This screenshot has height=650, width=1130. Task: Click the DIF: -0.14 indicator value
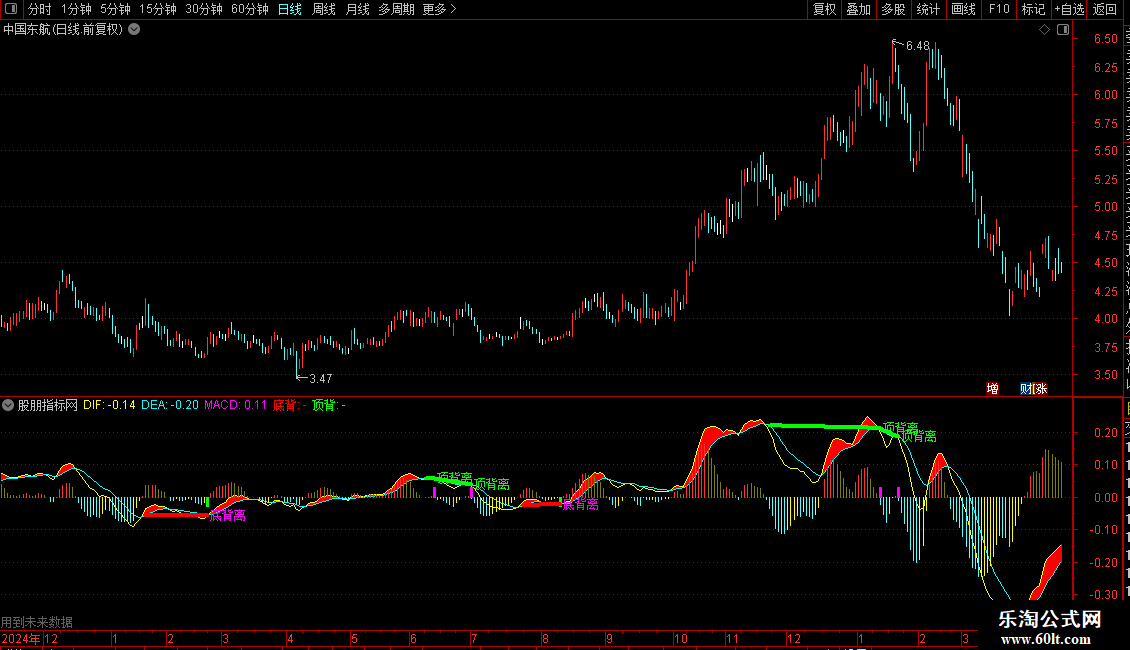(x=109, y=405)
